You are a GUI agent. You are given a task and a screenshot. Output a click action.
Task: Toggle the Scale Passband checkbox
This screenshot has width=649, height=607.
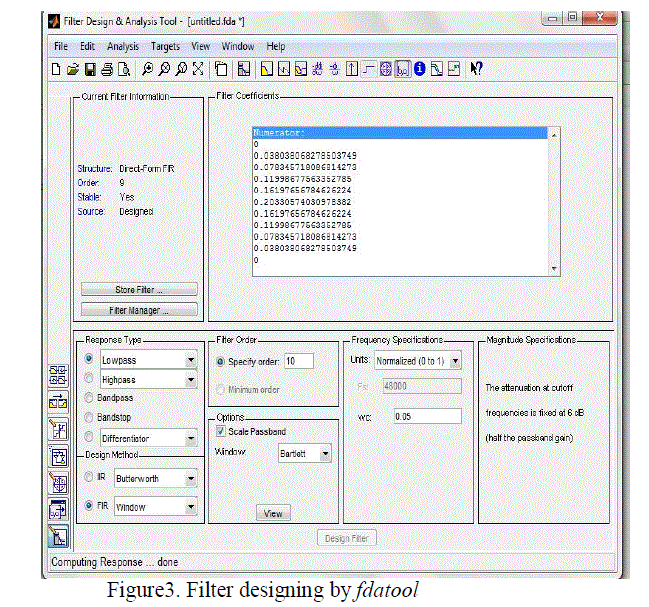tap(221, 431)
